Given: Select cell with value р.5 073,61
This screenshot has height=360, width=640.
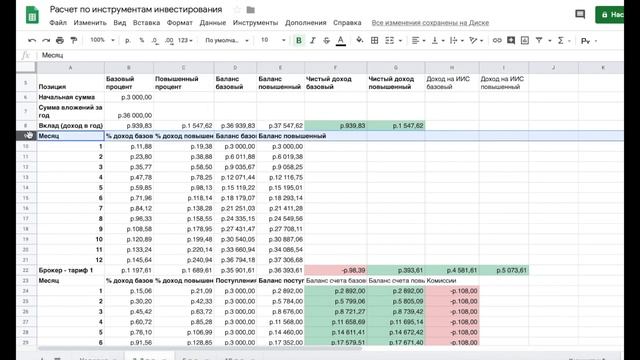Looking at the screenshot, I should tap(504, 270).
